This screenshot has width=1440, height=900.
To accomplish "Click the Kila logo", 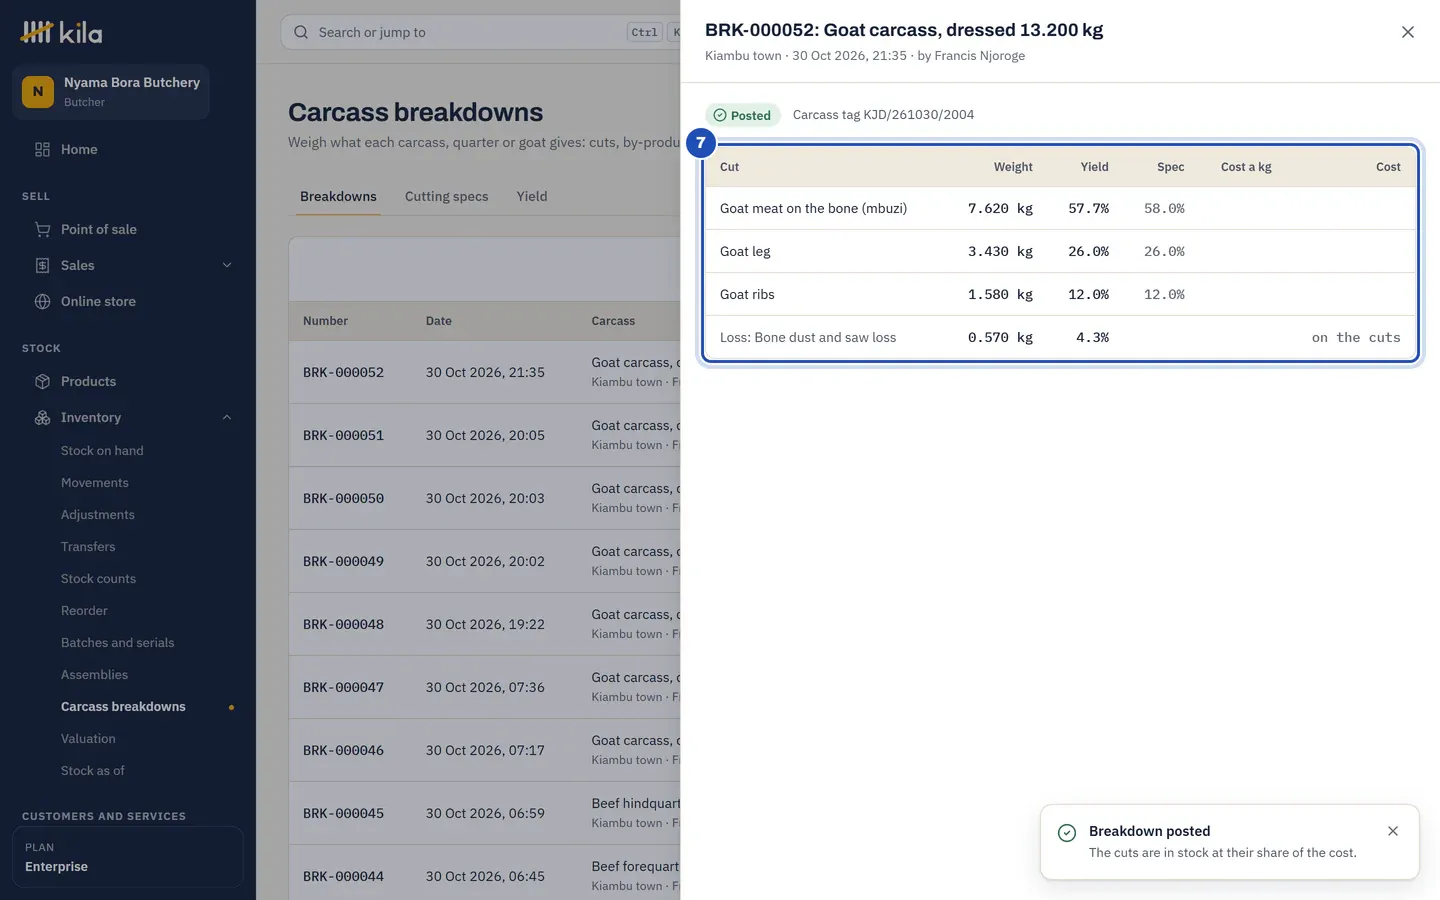I will click(61, 32).
